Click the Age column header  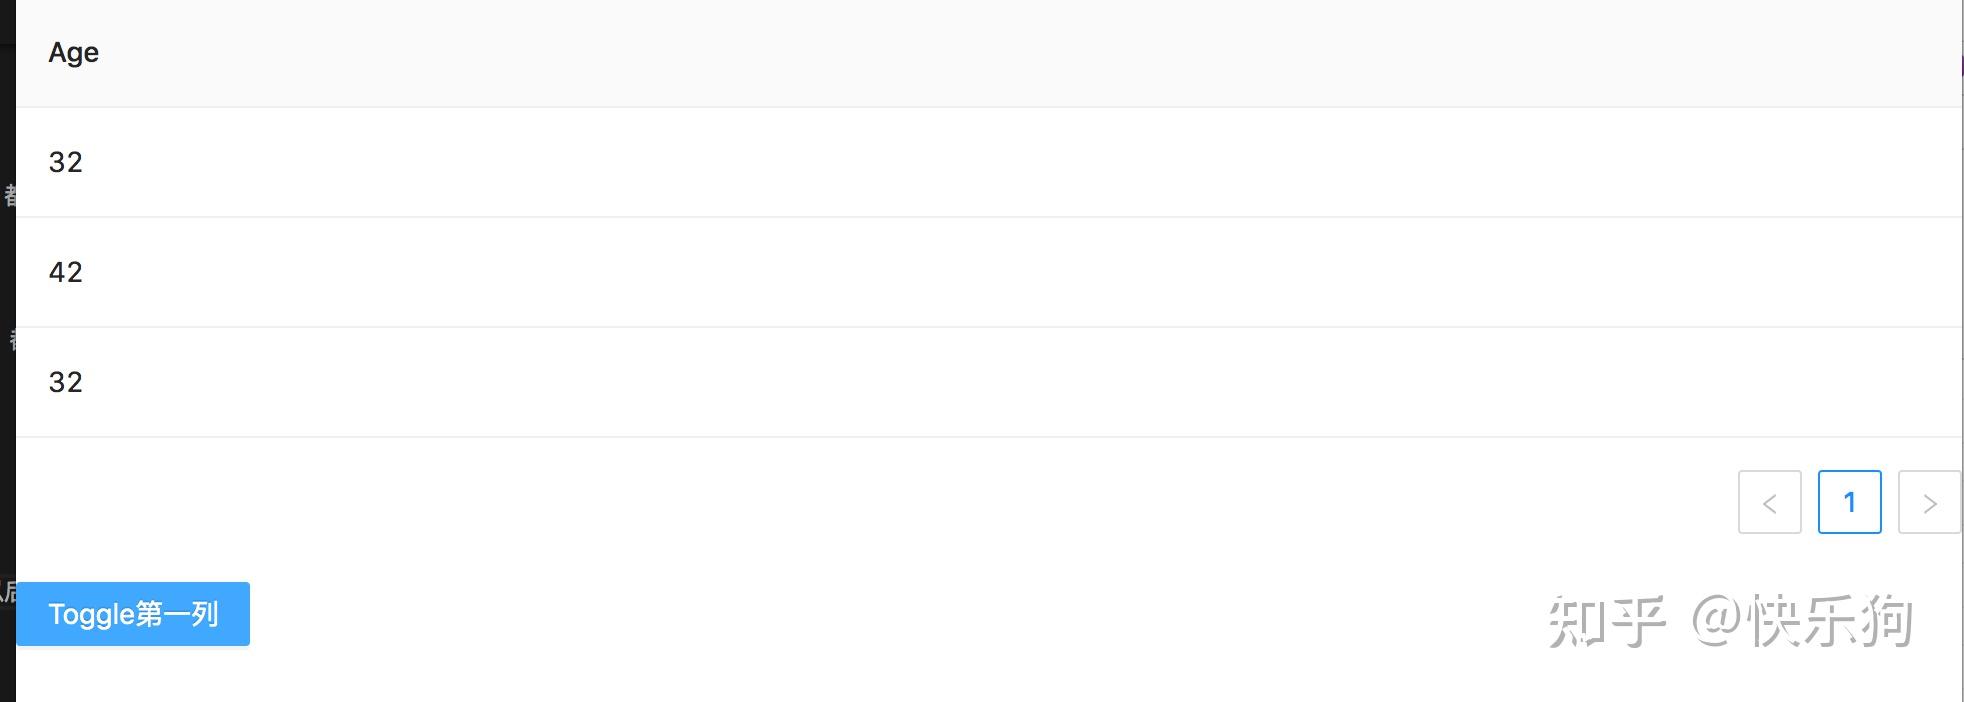point(74,52)
